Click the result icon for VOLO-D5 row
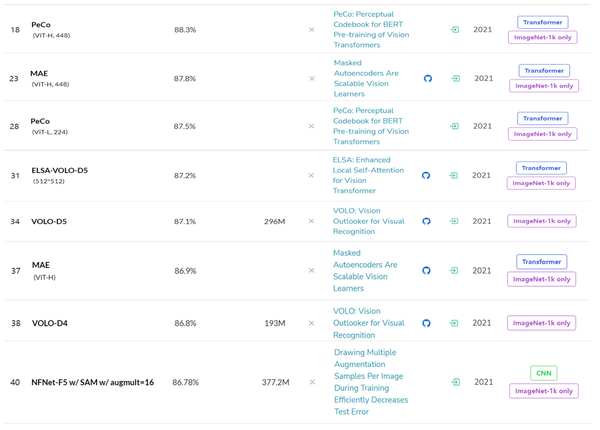 coord(455,221)
